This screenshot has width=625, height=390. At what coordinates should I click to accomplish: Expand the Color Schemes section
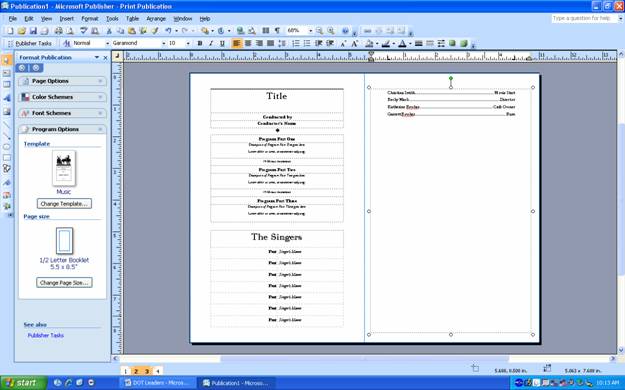tap(62, 97)
